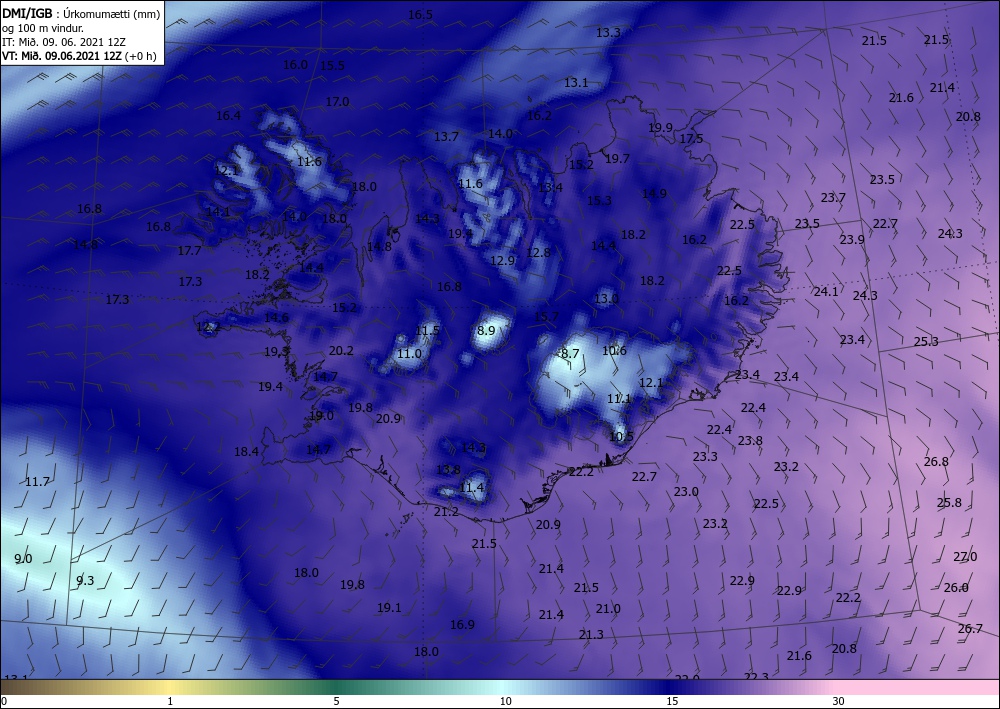
Task: Click the 23.3 value on the map
Action: (x=705, y=457)
